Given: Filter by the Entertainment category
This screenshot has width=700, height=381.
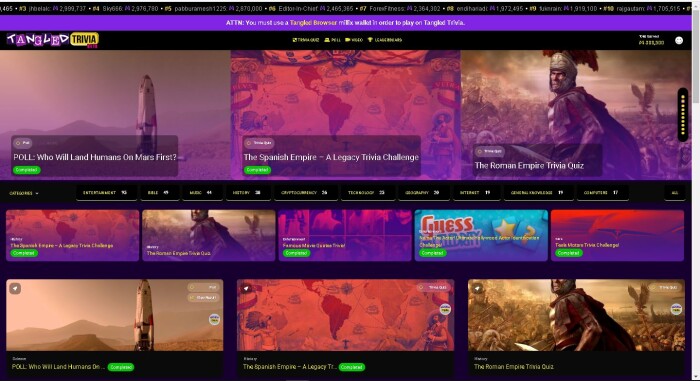Looking at the screenshot, I should [x=105, y=193].
